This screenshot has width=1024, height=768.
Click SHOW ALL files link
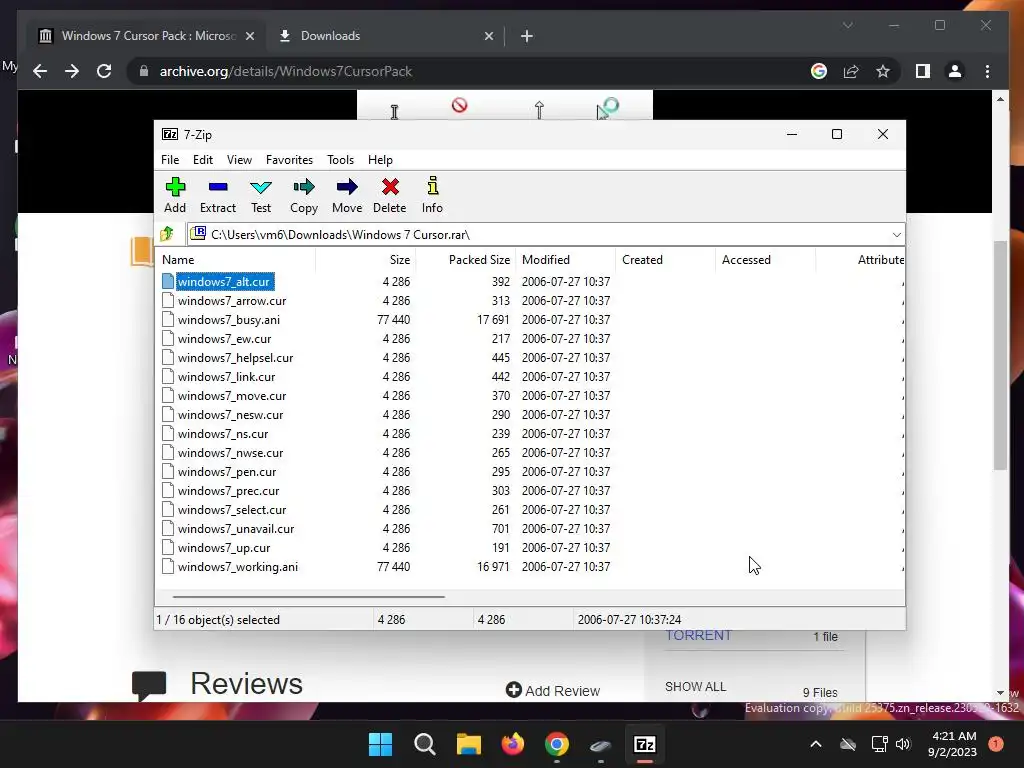pos(696,686)
